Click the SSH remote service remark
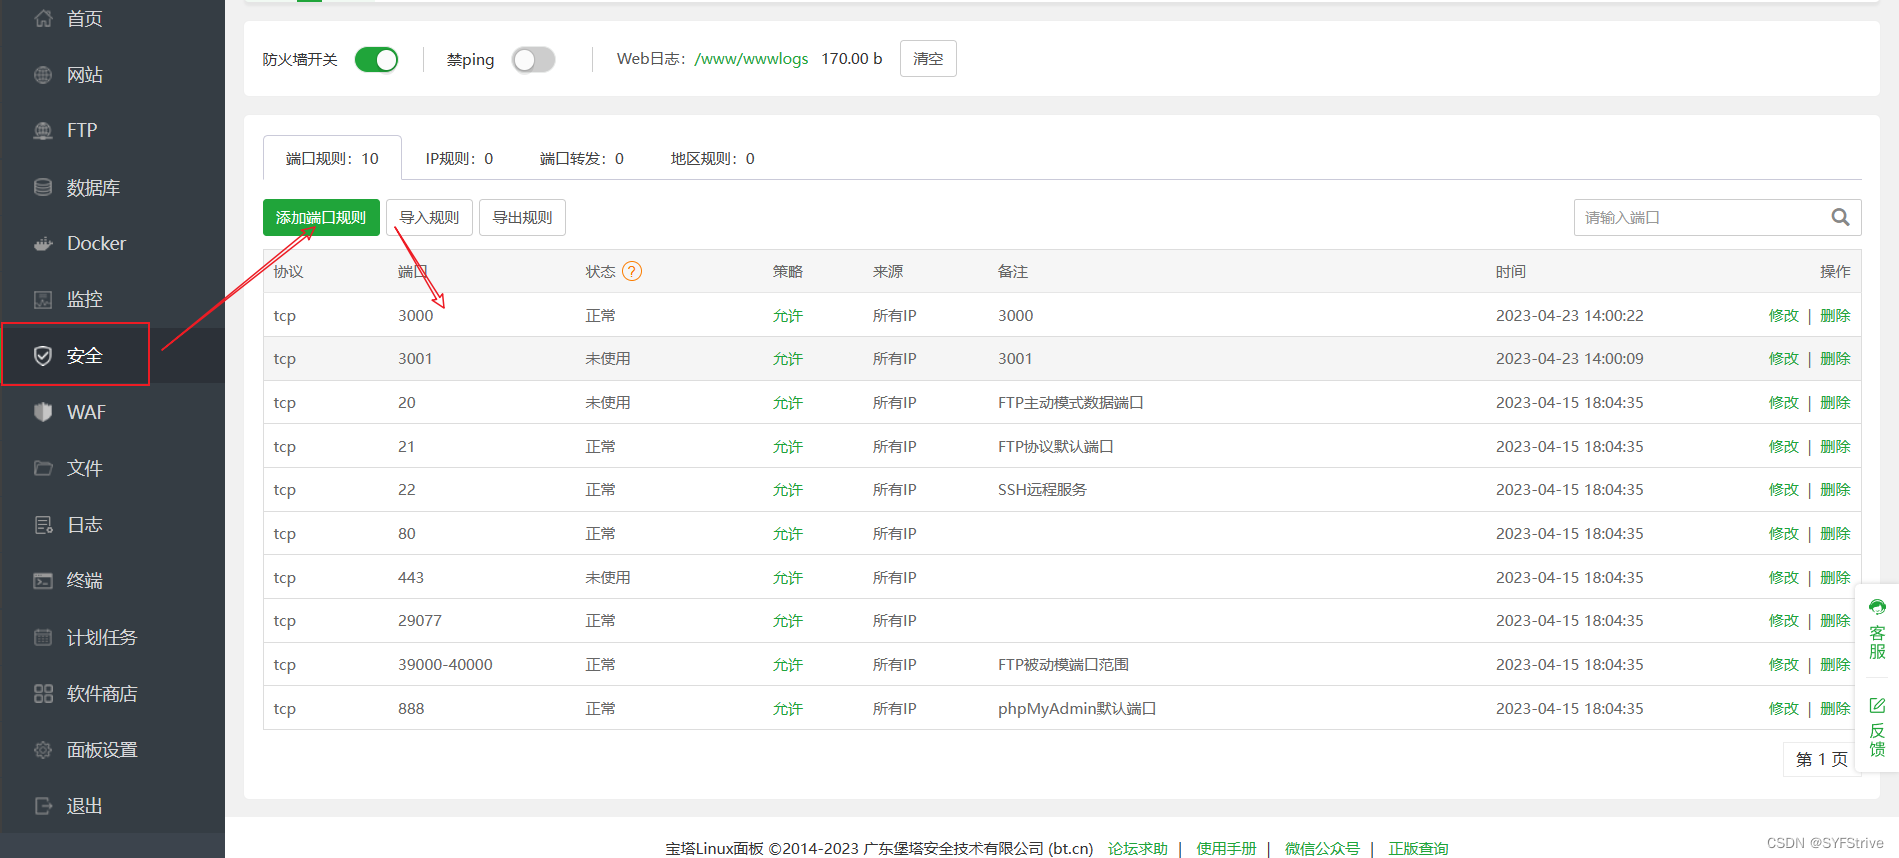The width and height of the screenshot is (1899, 858). coord(1042,489)
